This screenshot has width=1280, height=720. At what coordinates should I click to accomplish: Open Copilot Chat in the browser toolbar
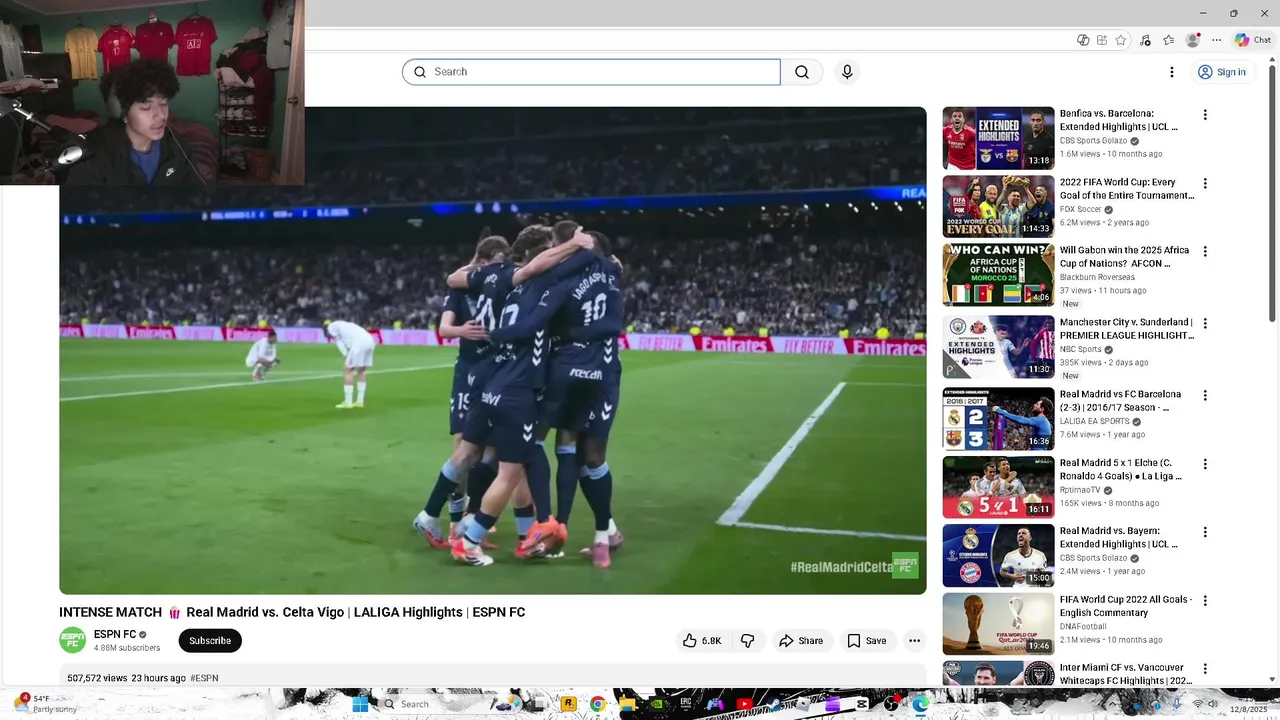point(1252,40)
